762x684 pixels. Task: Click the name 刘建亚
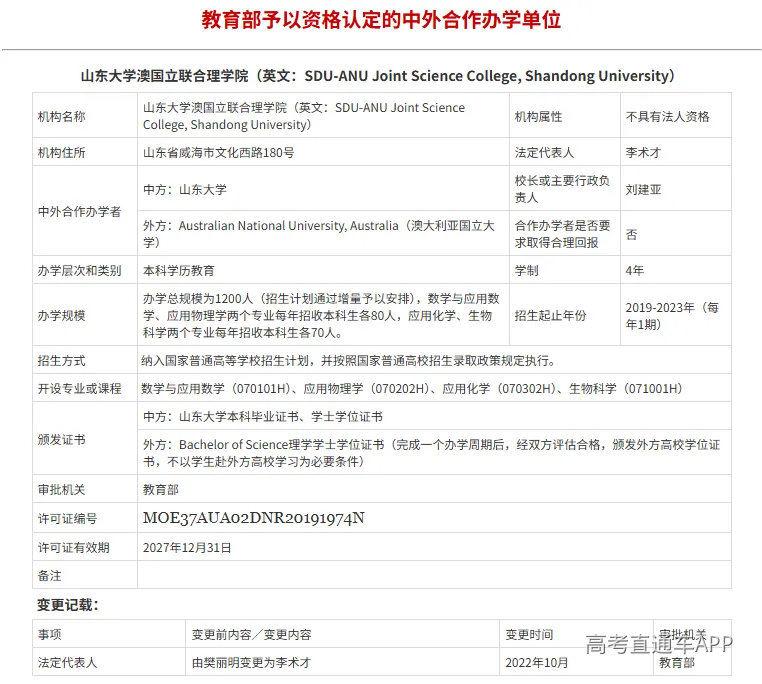pos(643,189)
